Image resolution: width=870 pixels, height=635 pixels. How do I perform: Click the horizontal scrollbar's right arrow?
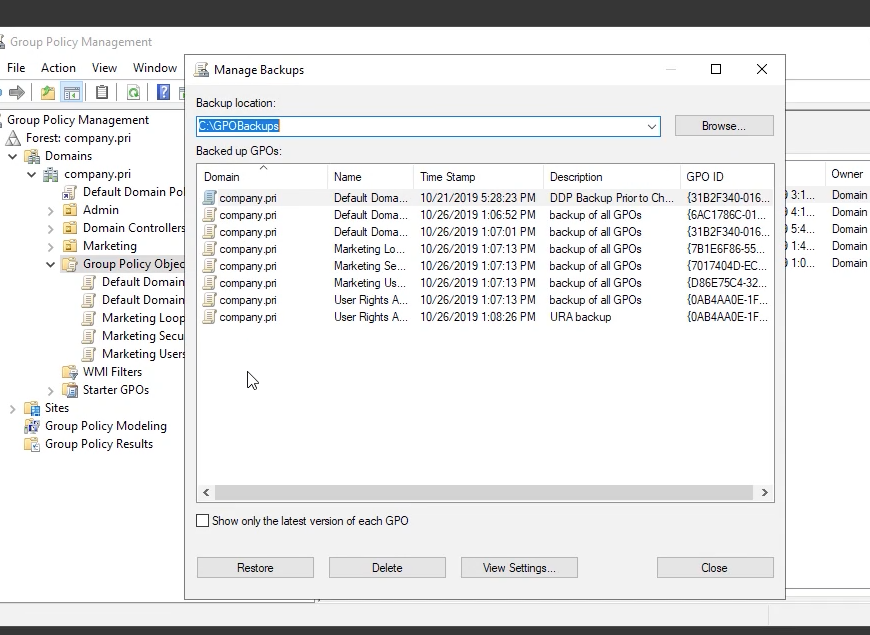click(x=764, y=493)
